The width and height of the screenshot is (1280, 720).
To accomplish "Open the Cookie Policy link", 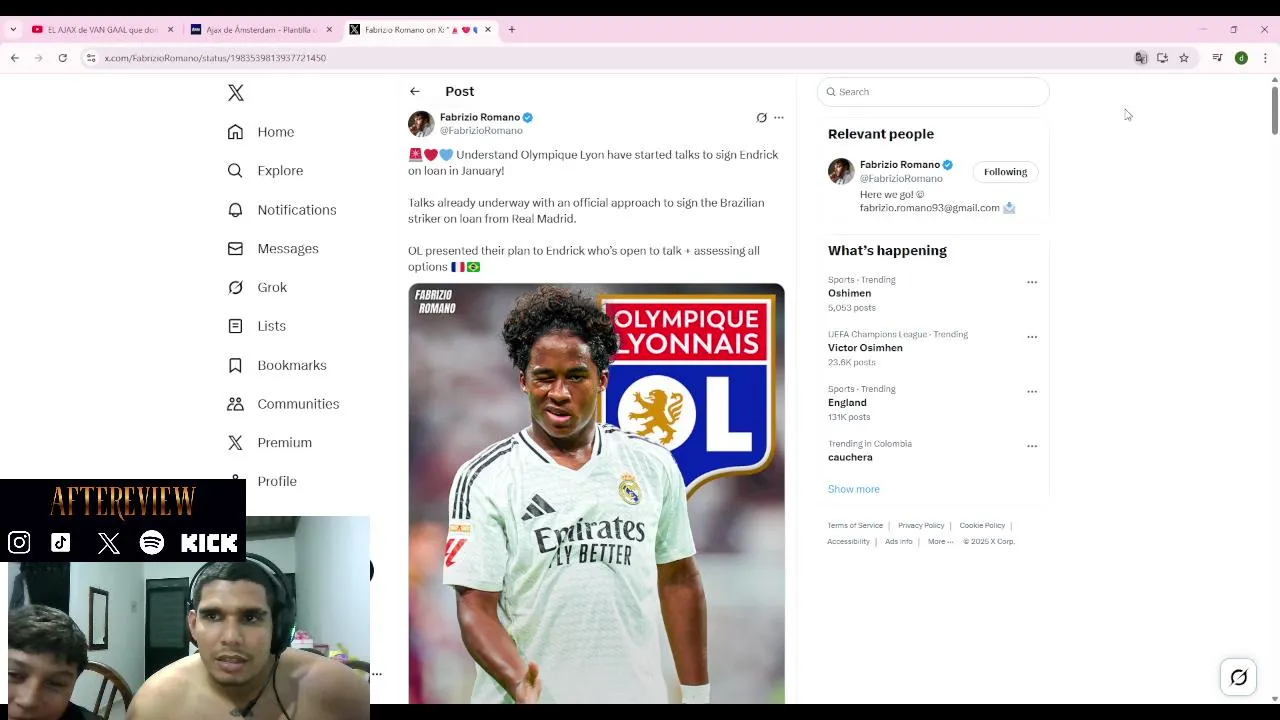I will click(982, 526).
